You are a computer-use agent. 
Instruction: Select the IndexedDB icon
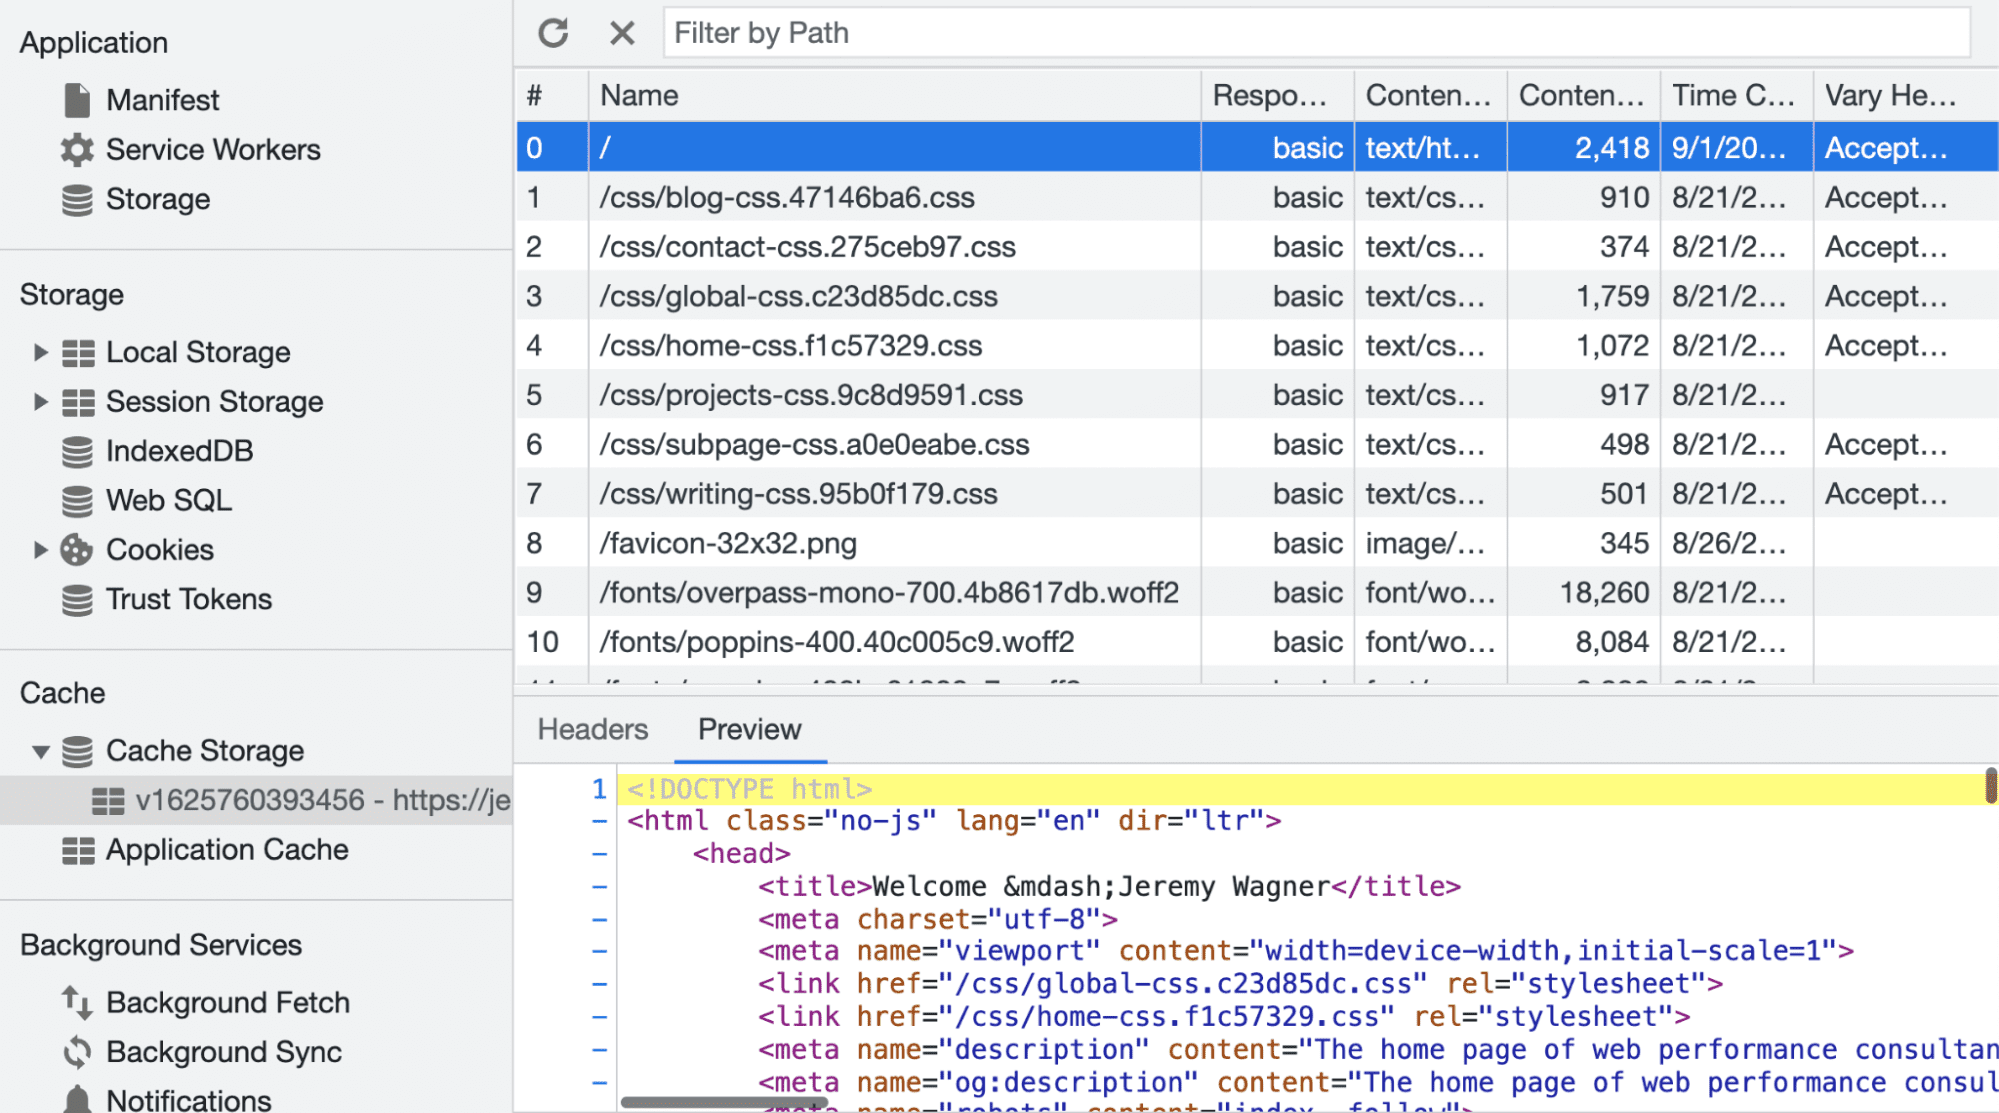click(x=77, y=451)
